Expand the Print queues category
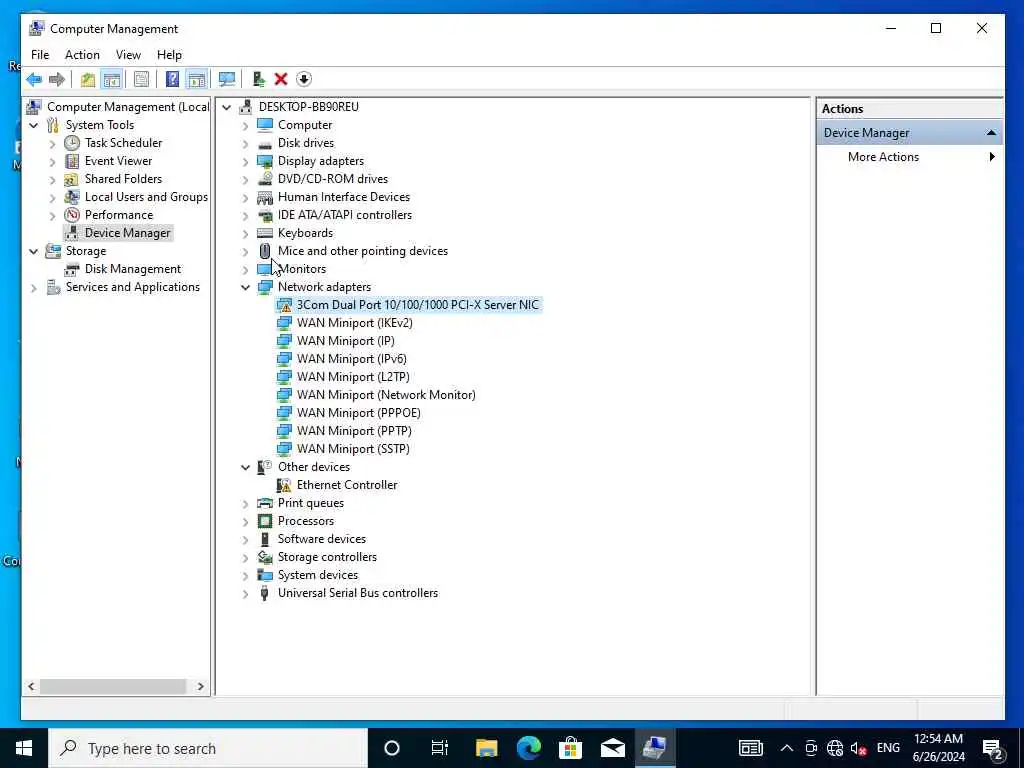Screen dimensions: 1024x768 point(246,504)
